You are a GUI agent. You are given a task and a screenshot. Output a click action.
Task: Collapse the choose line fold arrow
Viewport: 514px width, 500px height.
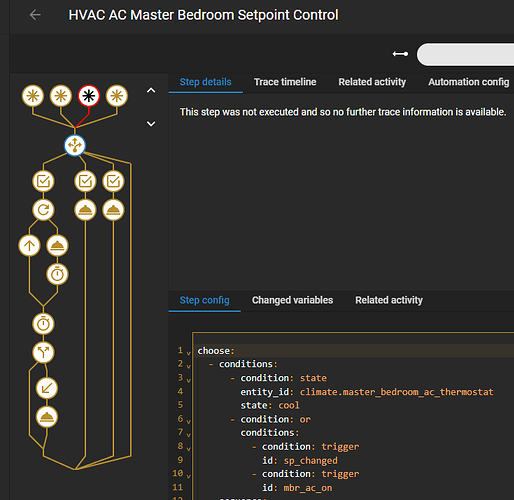point(188,353)
